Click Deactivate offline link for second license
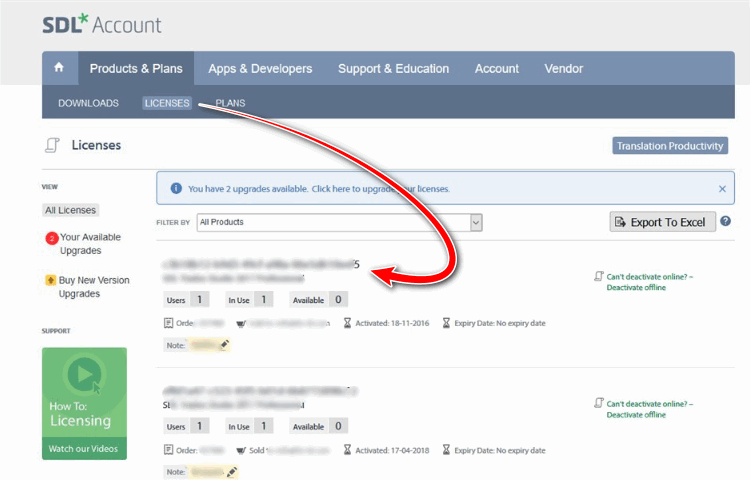 [636, 415]
